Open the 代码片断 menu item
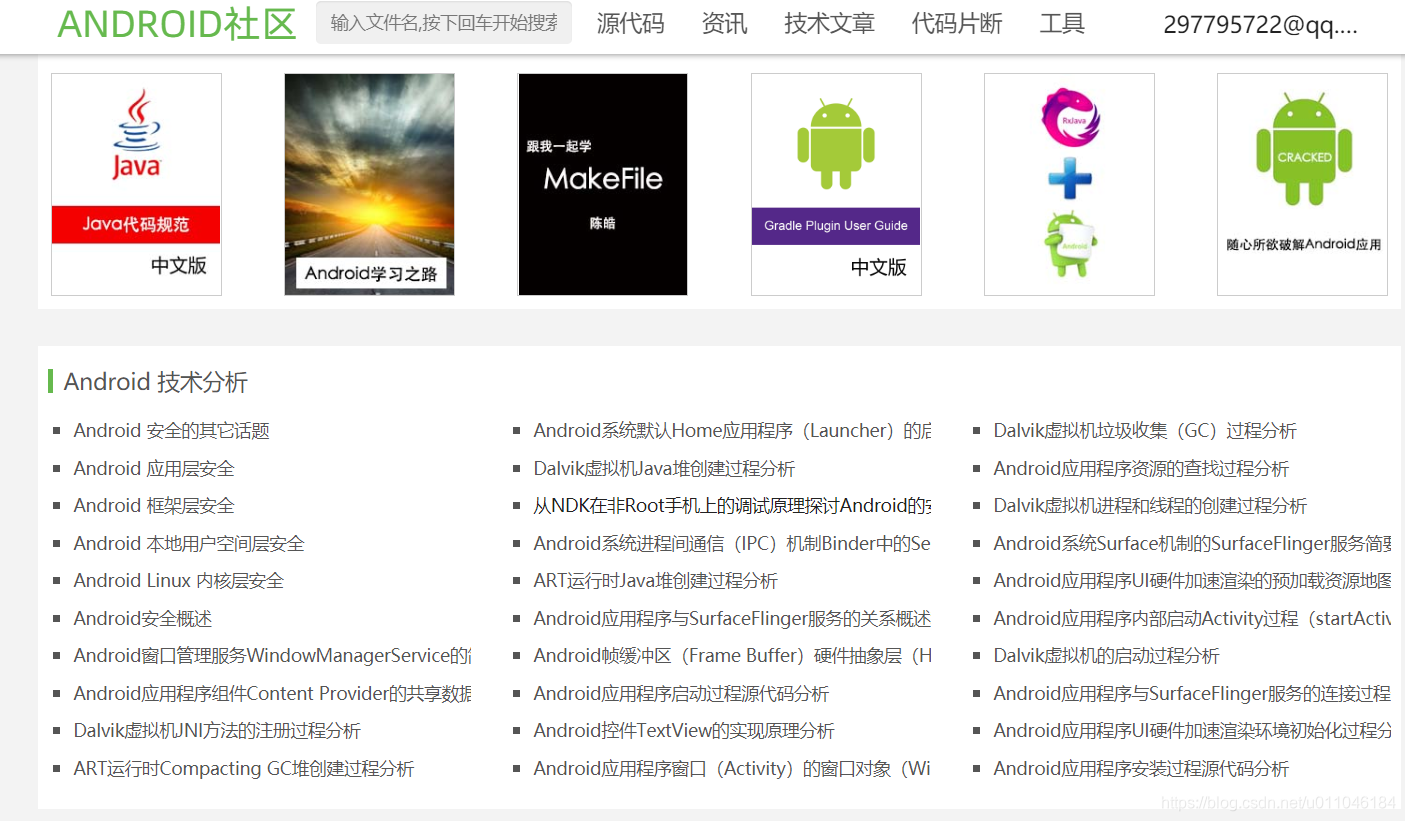 (957, 24)
